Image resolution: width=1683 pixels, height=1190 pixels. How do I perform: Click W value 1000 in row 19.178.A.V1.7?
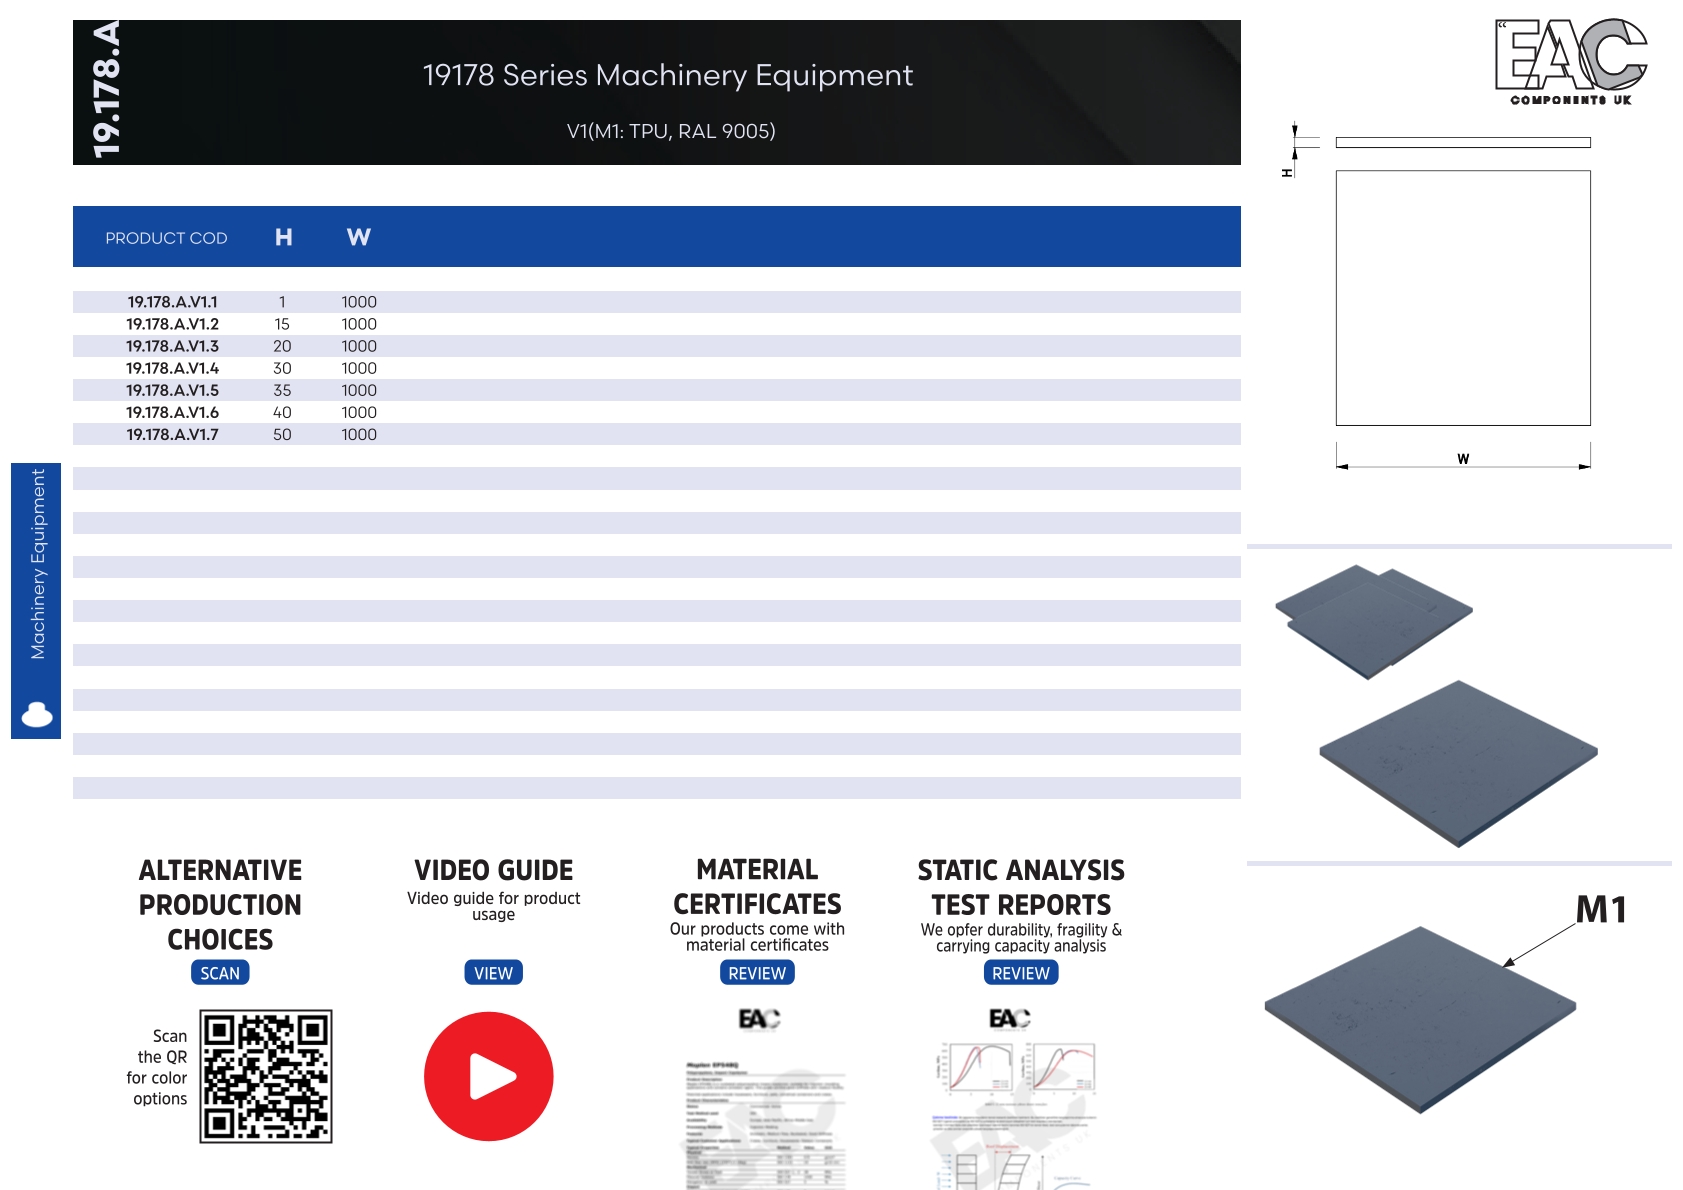click(x=359, y=434)
